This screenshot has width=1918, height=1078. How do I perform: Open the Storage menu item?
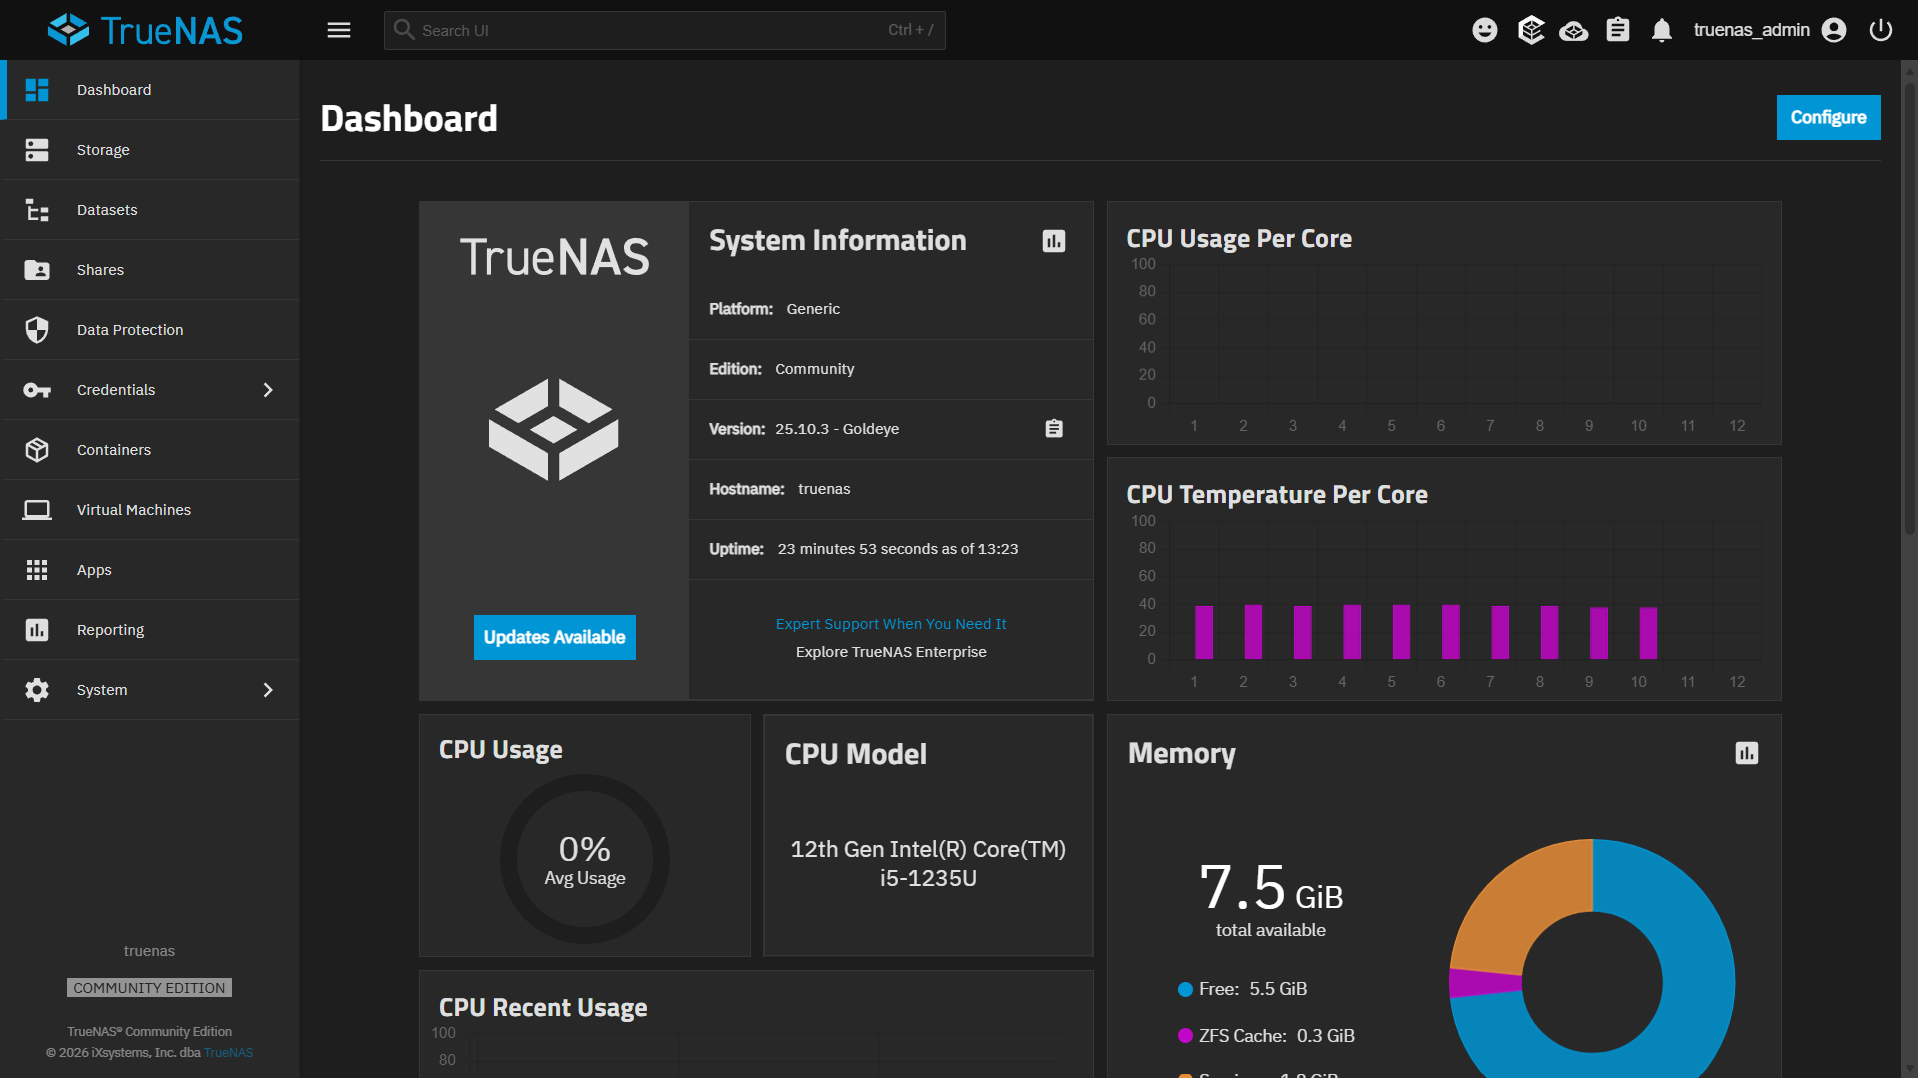(x=150, y=150)
